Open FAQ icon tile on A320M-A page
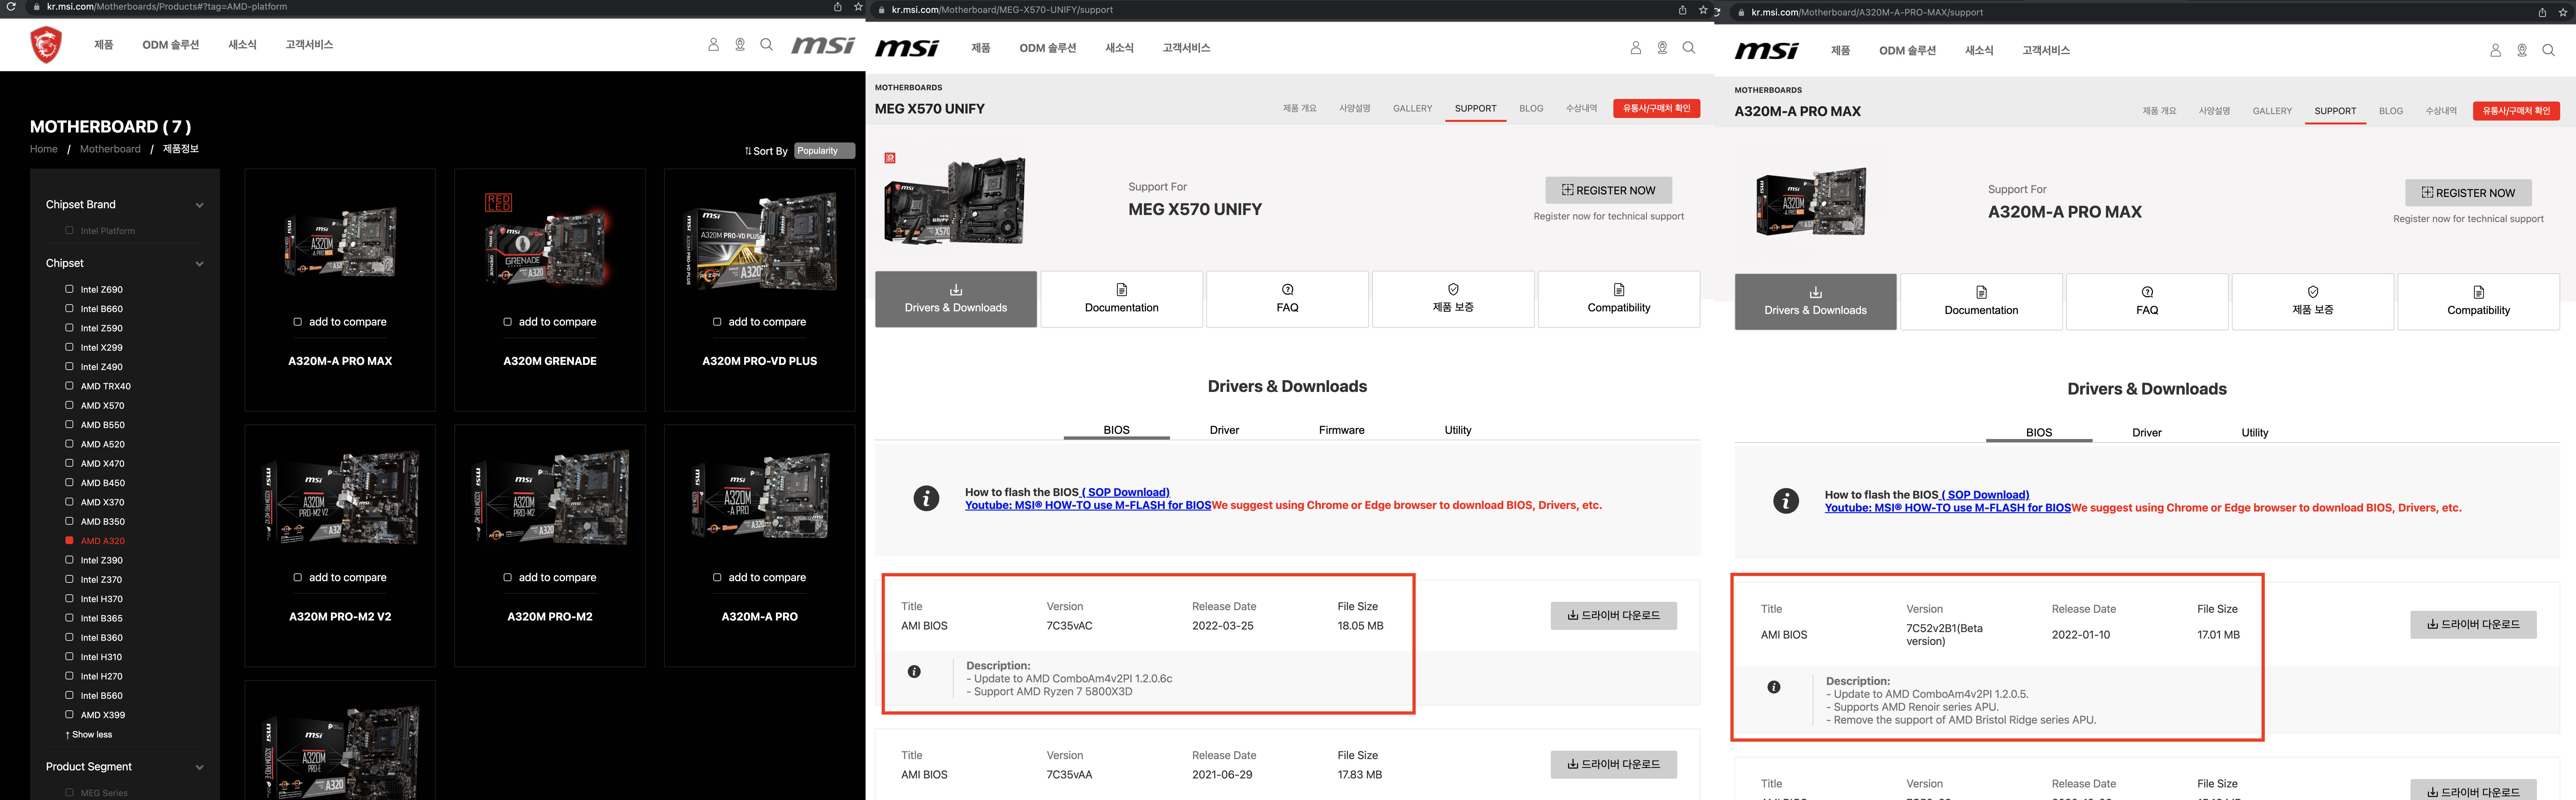This screenshot has height=800, width=2576. click(2147, 292)
